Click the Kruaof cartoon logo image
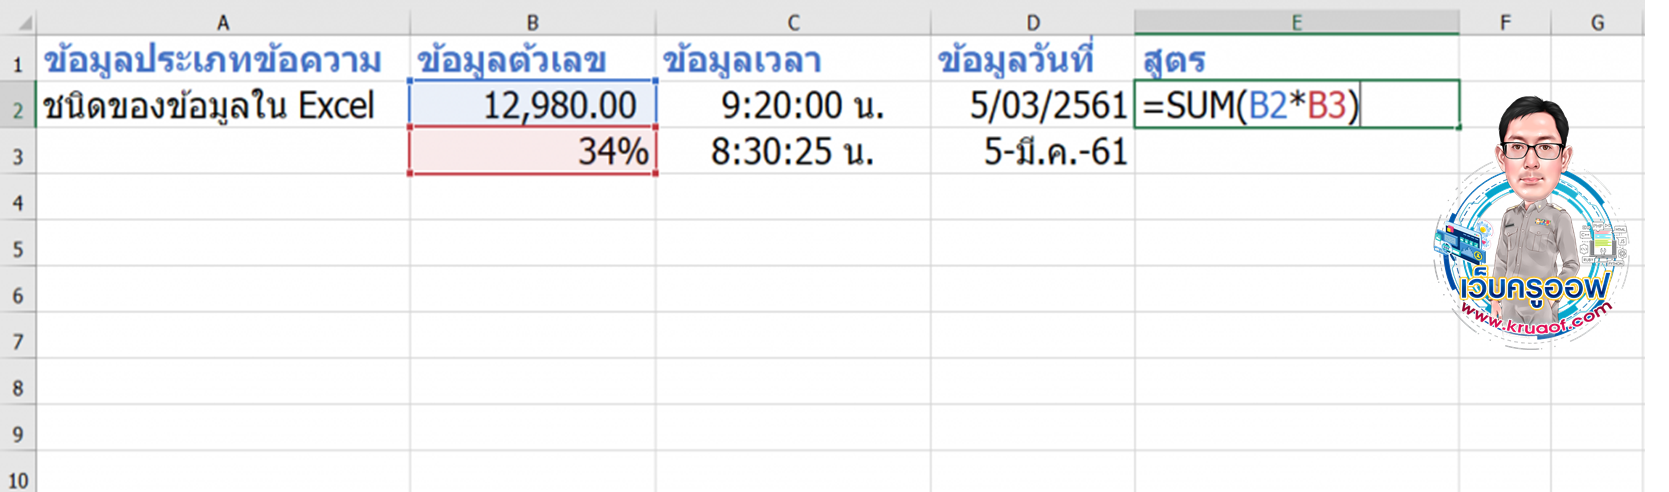The width and height of the screenshot is (1669, 492). coord(1530,225)
